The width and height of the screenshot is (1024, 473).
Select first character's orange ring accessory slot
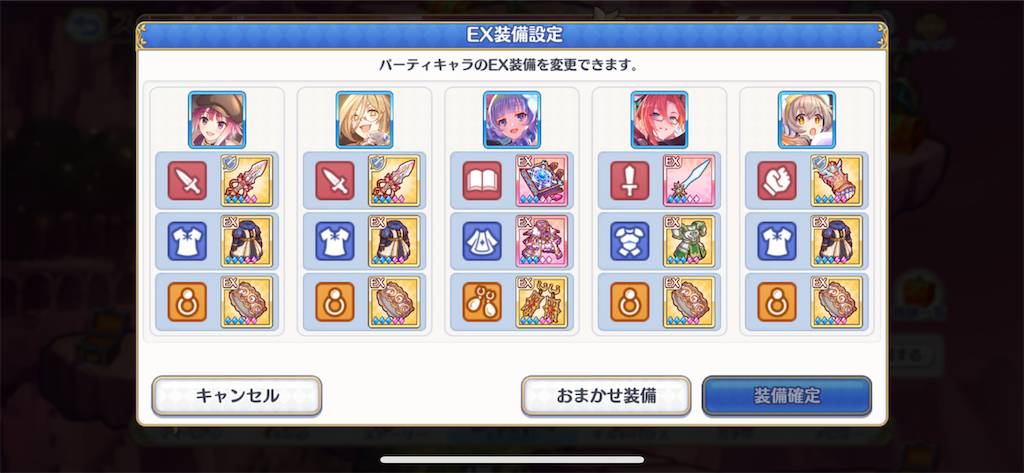tap(187, 302)
